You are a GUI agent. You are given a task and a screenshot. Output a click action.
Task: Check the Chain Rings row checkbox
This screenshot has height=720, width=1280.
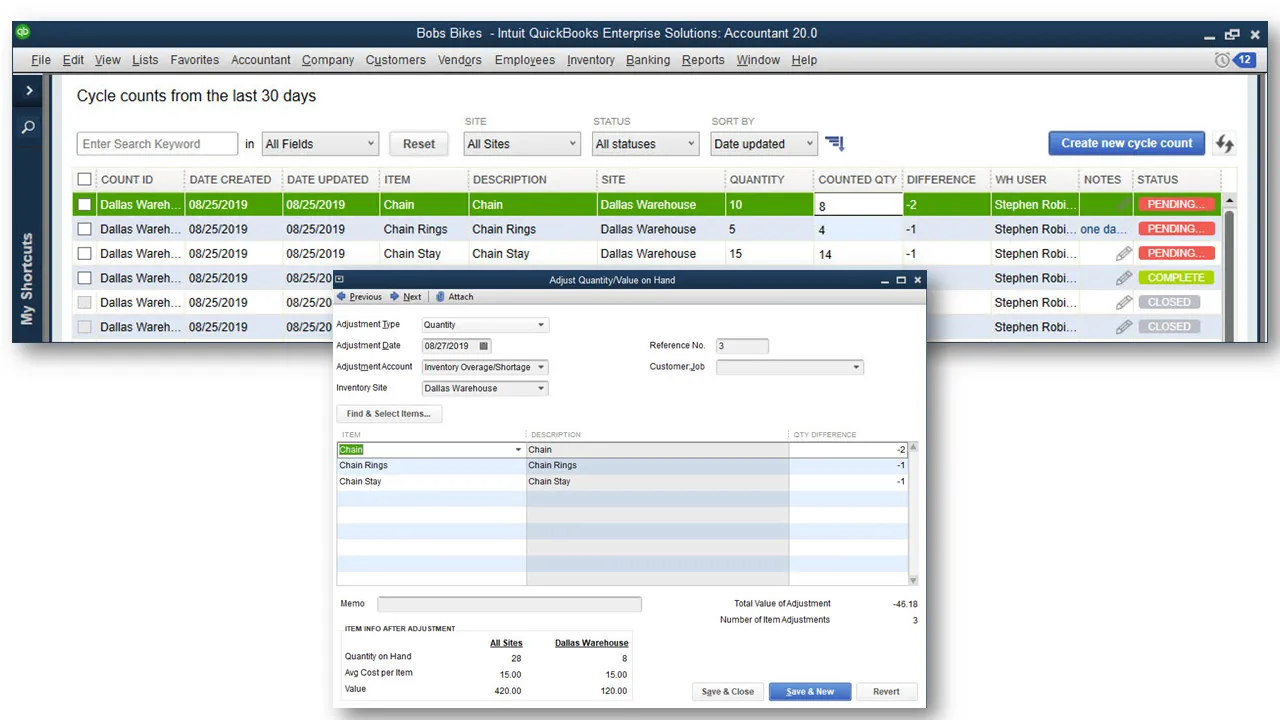tap(85, 229)
